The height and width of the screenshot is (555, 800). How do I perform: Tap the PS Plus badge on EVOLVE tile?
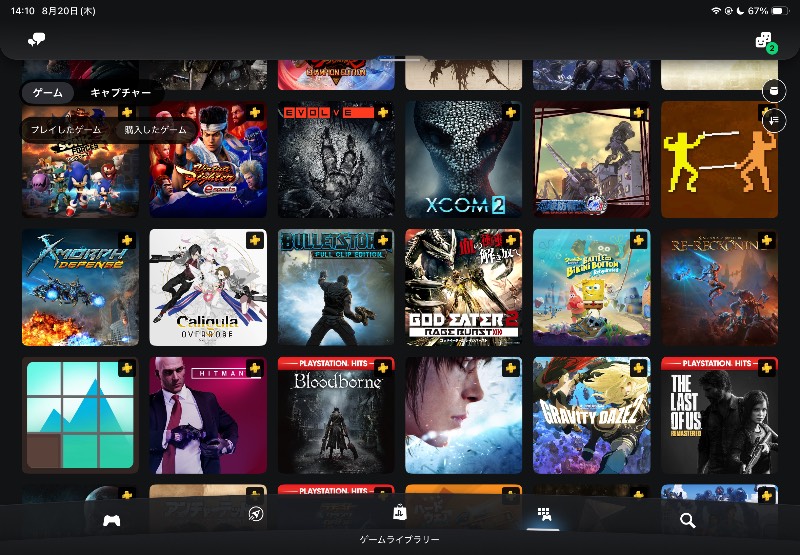(383, 112)
